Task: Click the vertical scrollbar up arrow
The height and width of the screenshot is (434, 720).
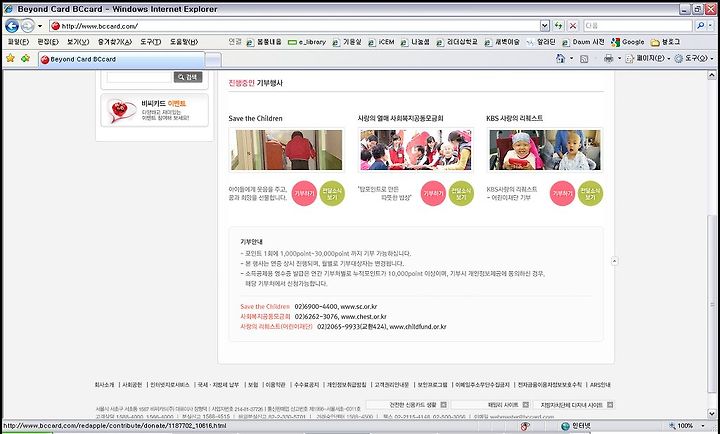Action: tap(712, 75)
